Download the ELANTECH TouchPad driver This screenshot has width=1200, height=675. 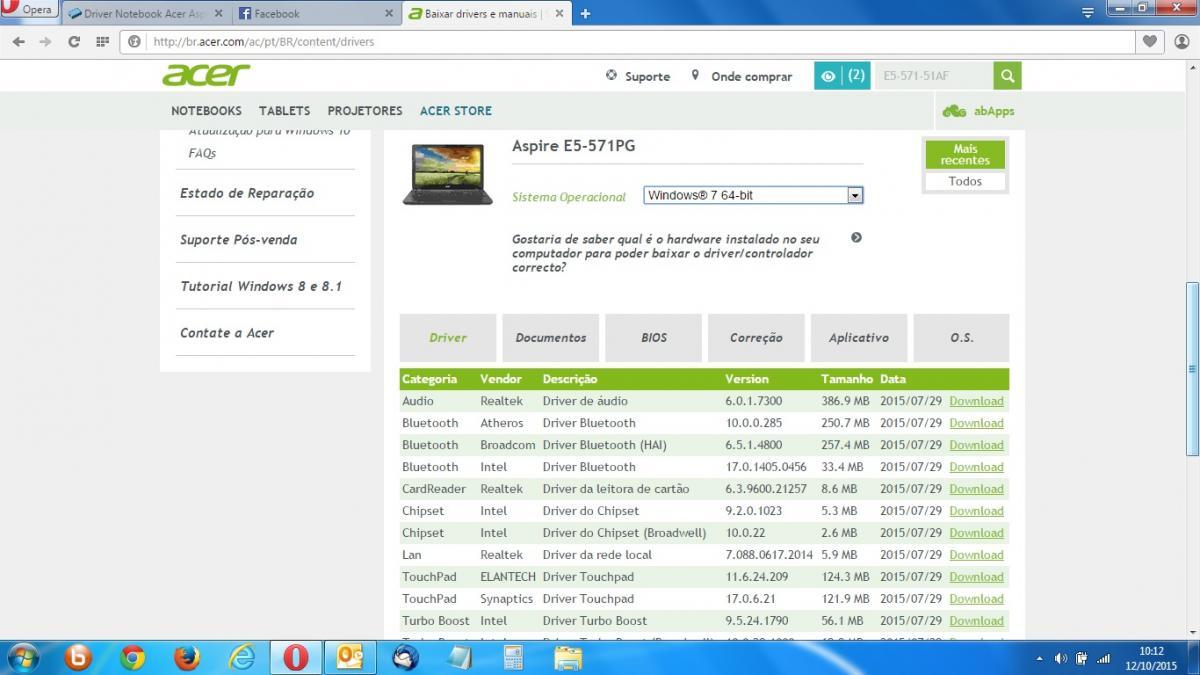click(x=976, y=577)
